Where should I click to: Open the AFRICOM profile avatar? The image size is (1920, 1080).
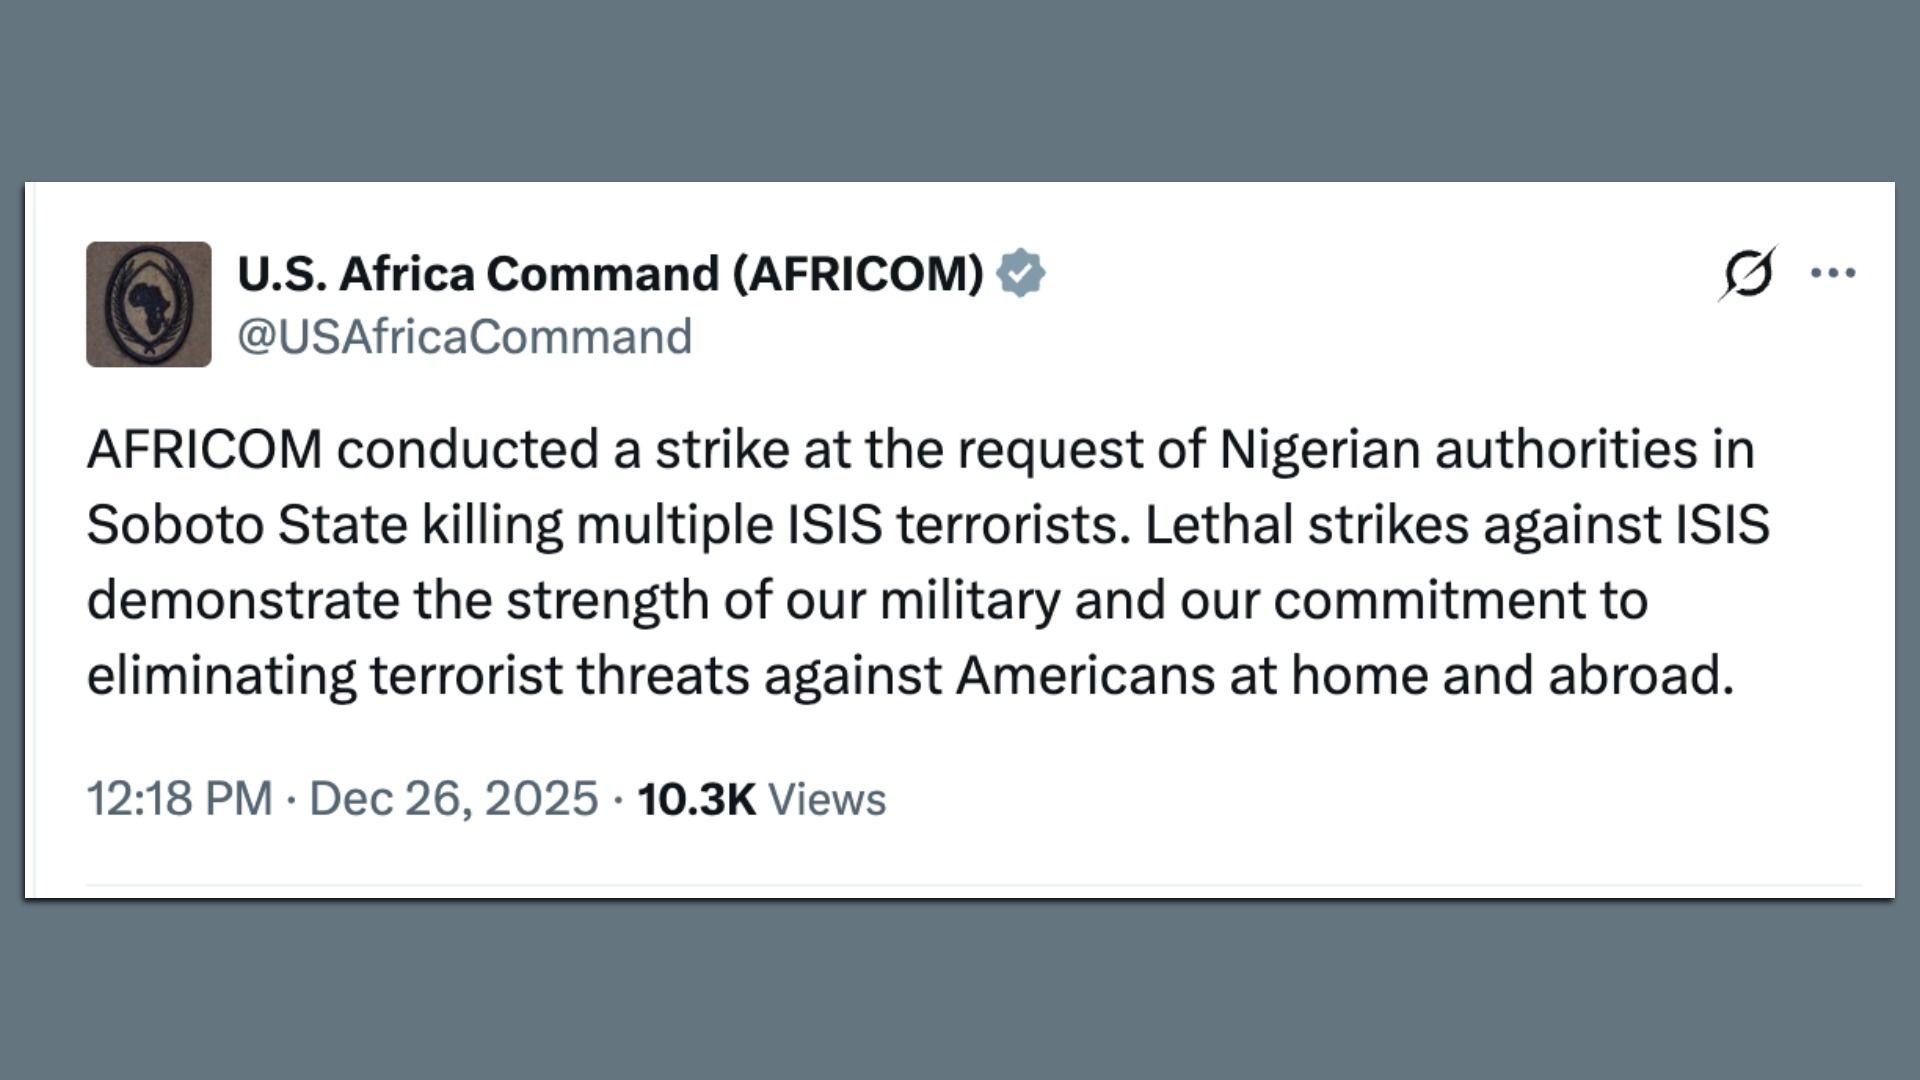click(149, 304)
